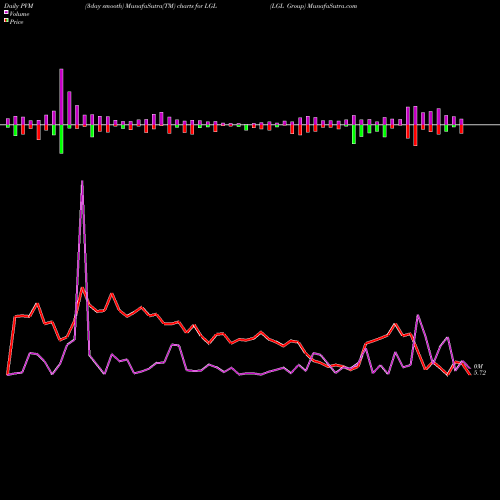Click the tallest magenta volume bar
Screen dimensions: 500x500
tap(61, 97)
